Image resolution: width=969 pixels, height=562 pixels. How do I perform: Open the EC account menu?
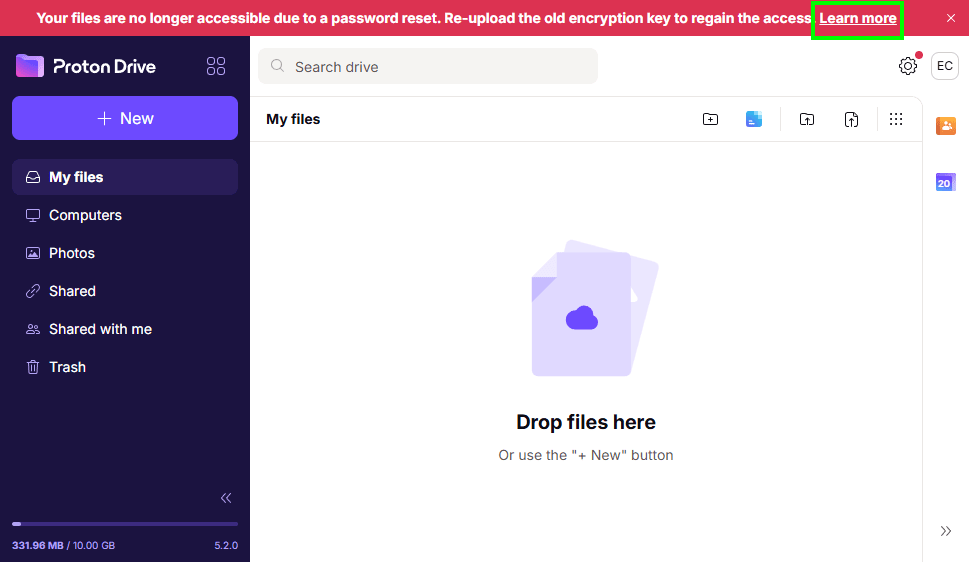[x=945, y=66]
